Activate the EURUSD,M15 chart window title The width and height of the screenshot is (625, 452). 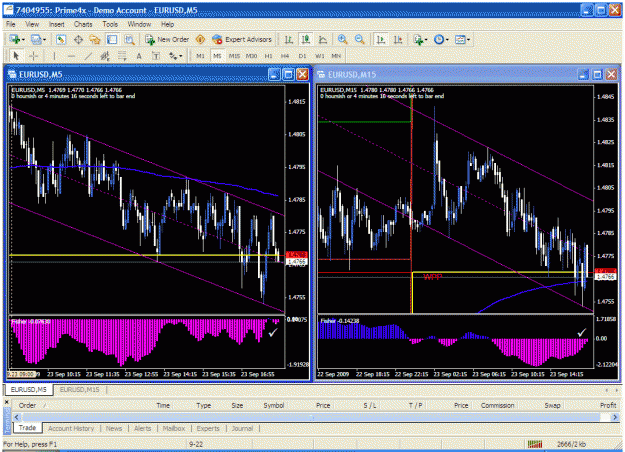pos(352,75)
